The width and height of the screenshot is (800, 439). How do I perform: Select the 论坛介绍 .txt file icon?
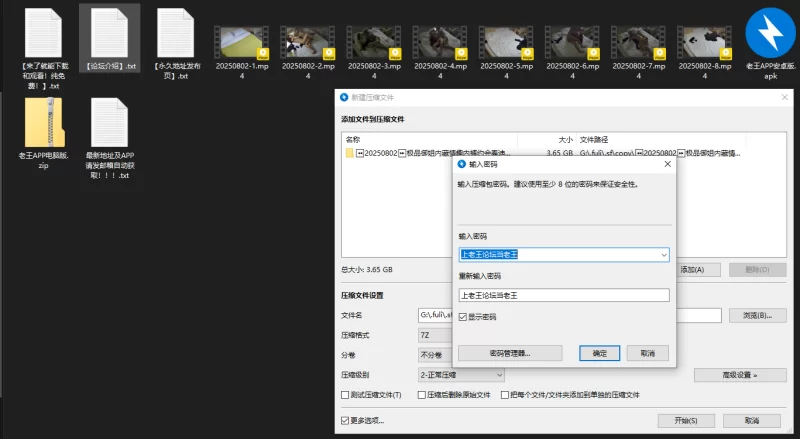[109, 33]
